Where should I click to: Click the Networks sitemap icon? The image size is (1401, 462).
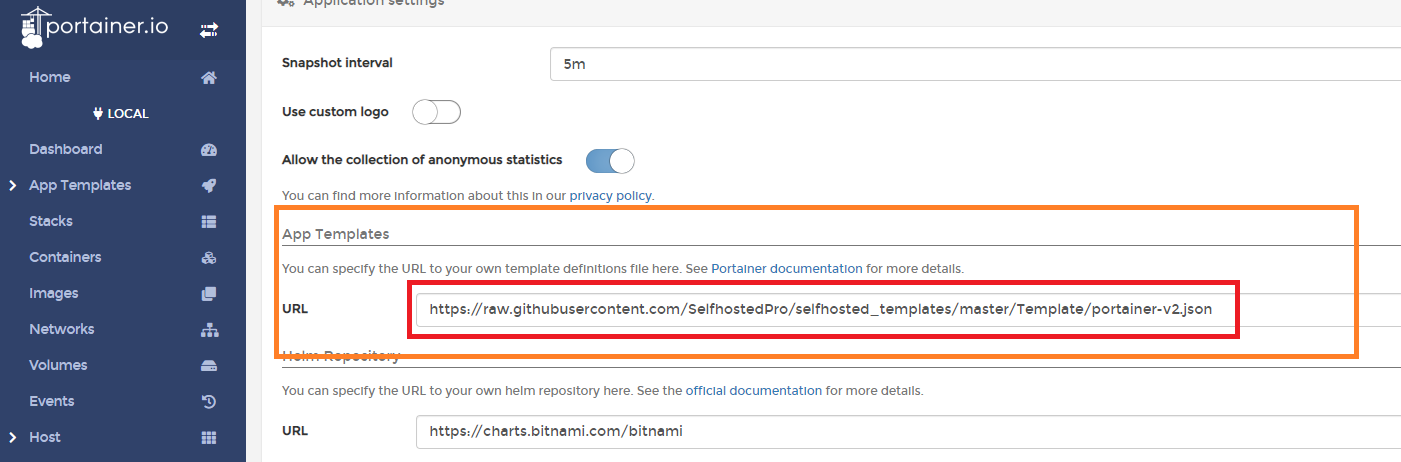[x=209, y=329]
